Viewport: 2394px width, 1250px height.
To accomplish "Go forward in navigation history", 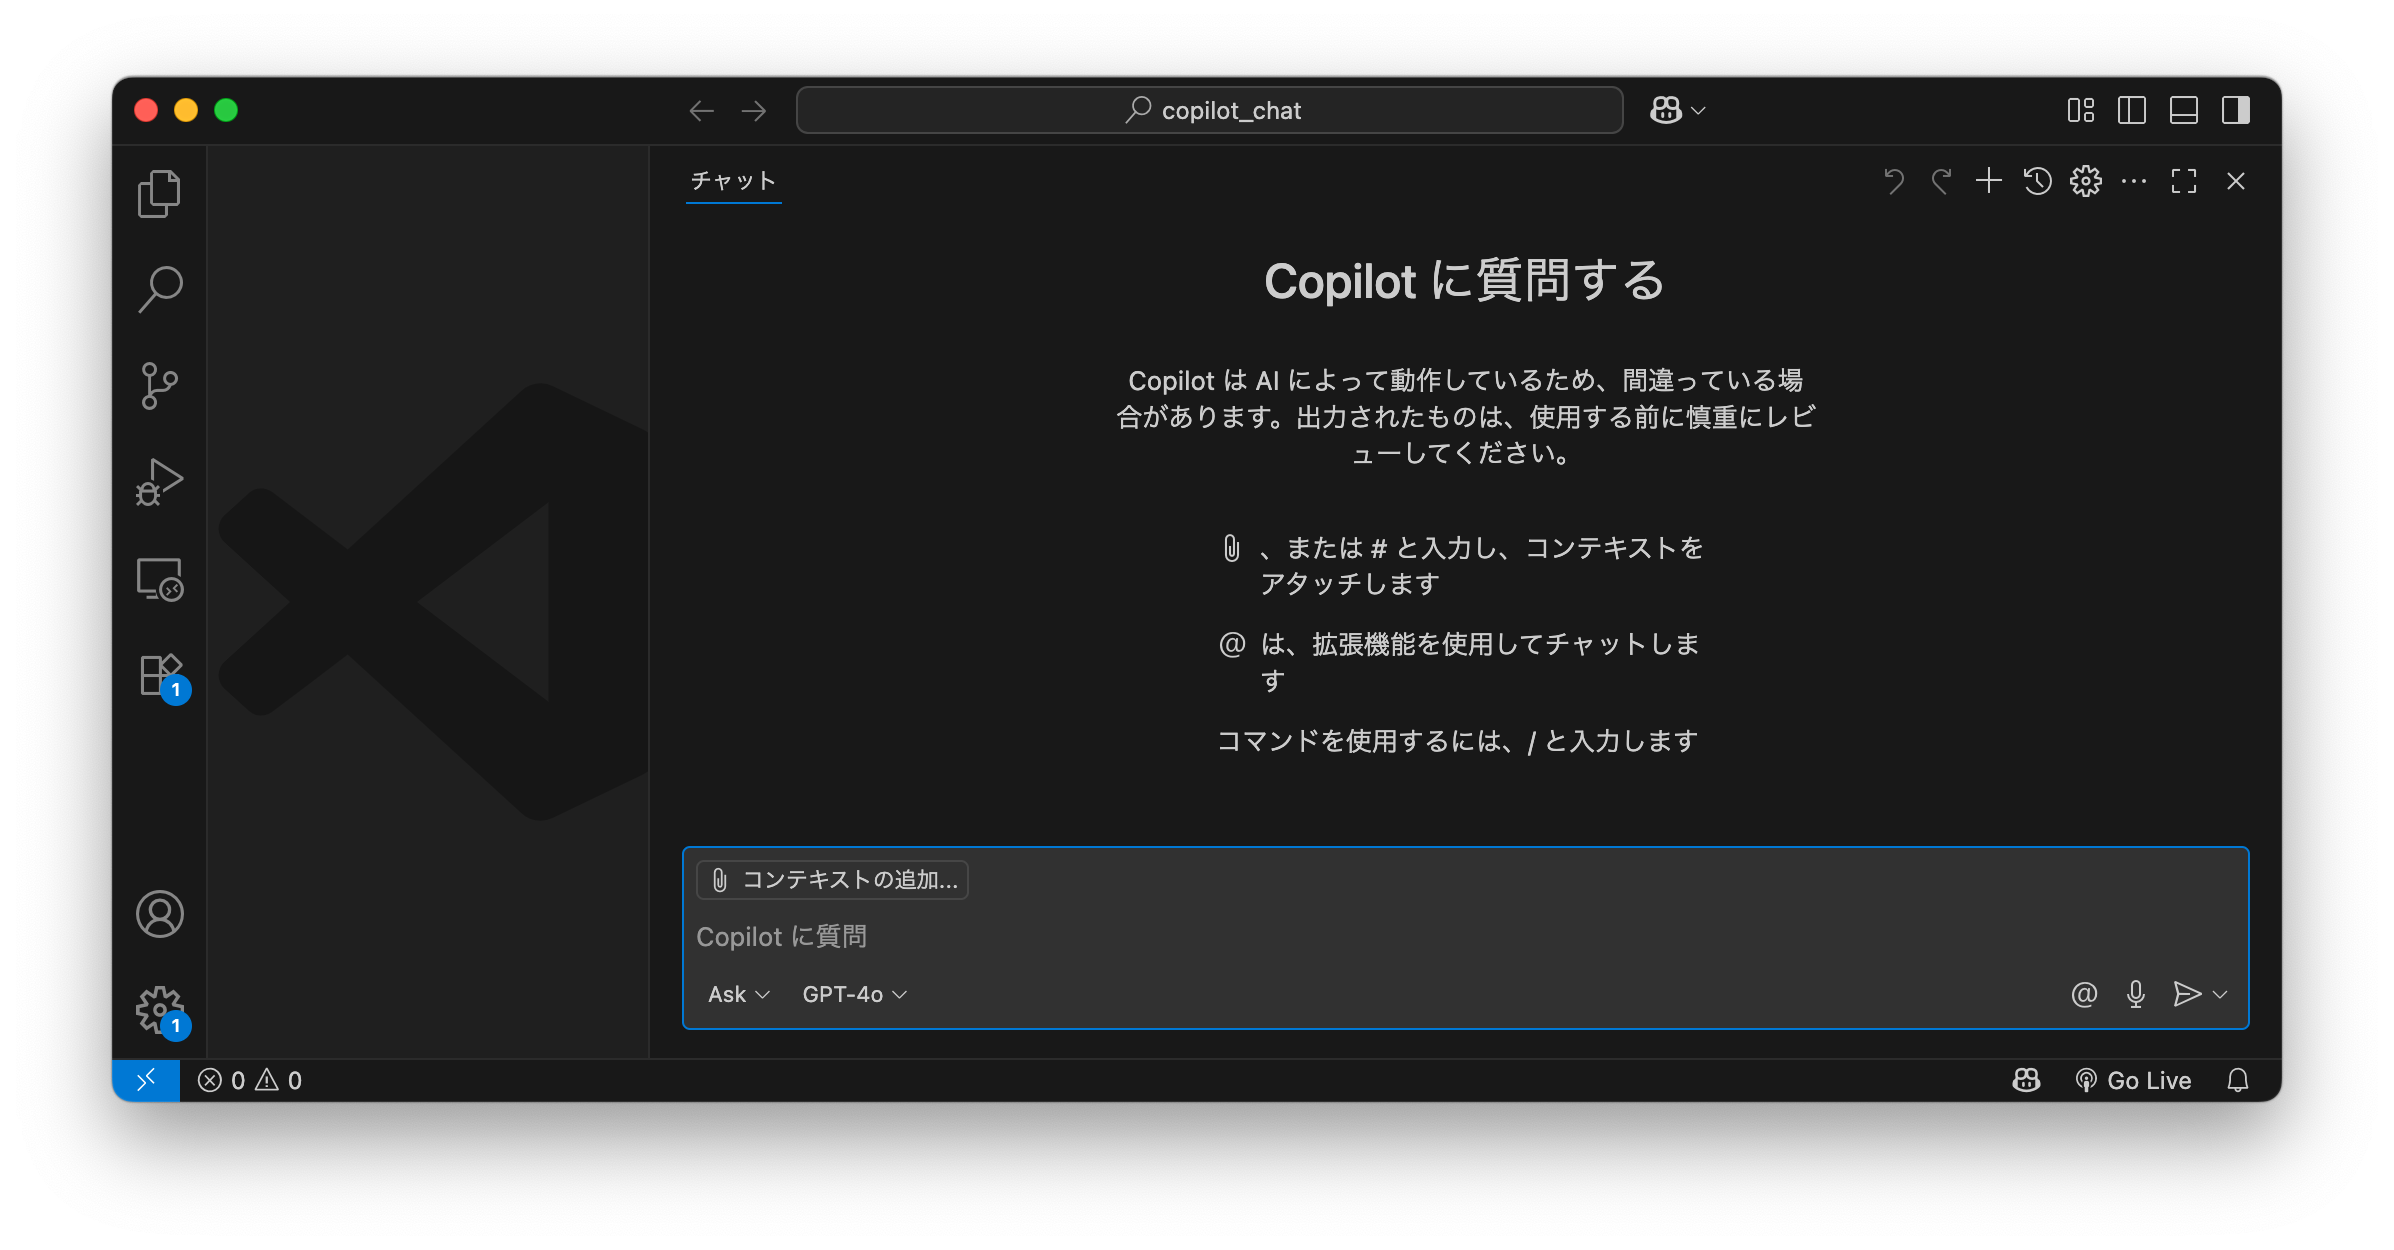I will [754, 110].
